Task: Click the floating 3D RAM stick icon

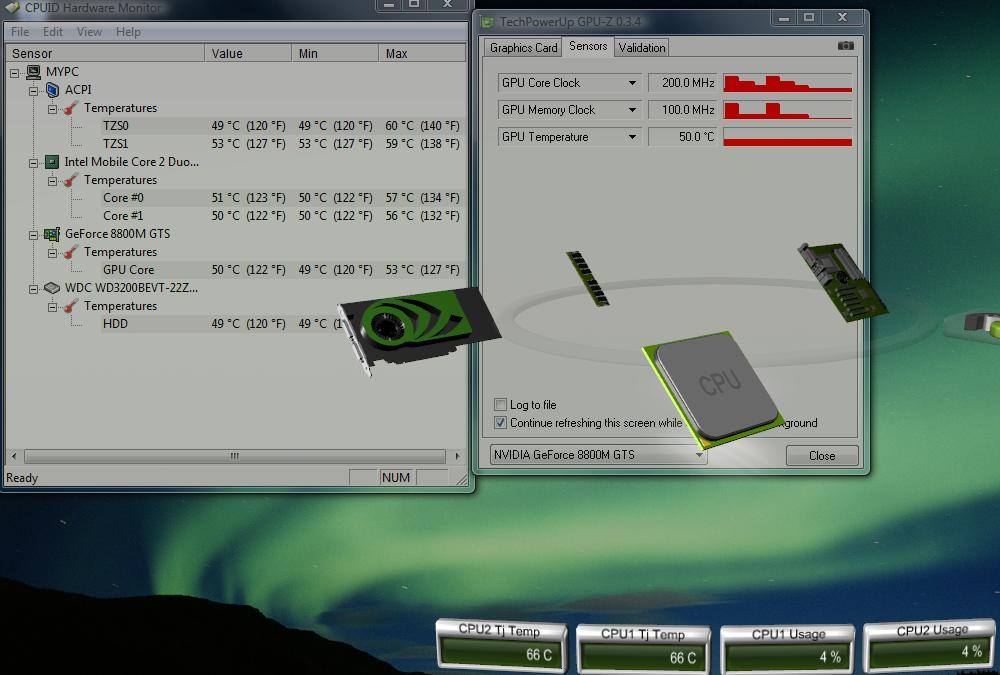Action: point(587,279)
